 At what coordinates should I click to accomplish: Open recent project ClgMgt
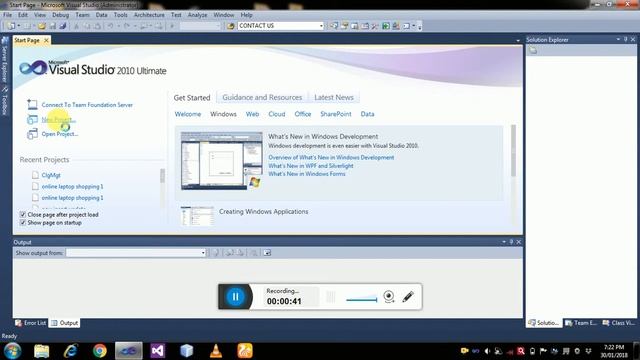pos(51,175)
